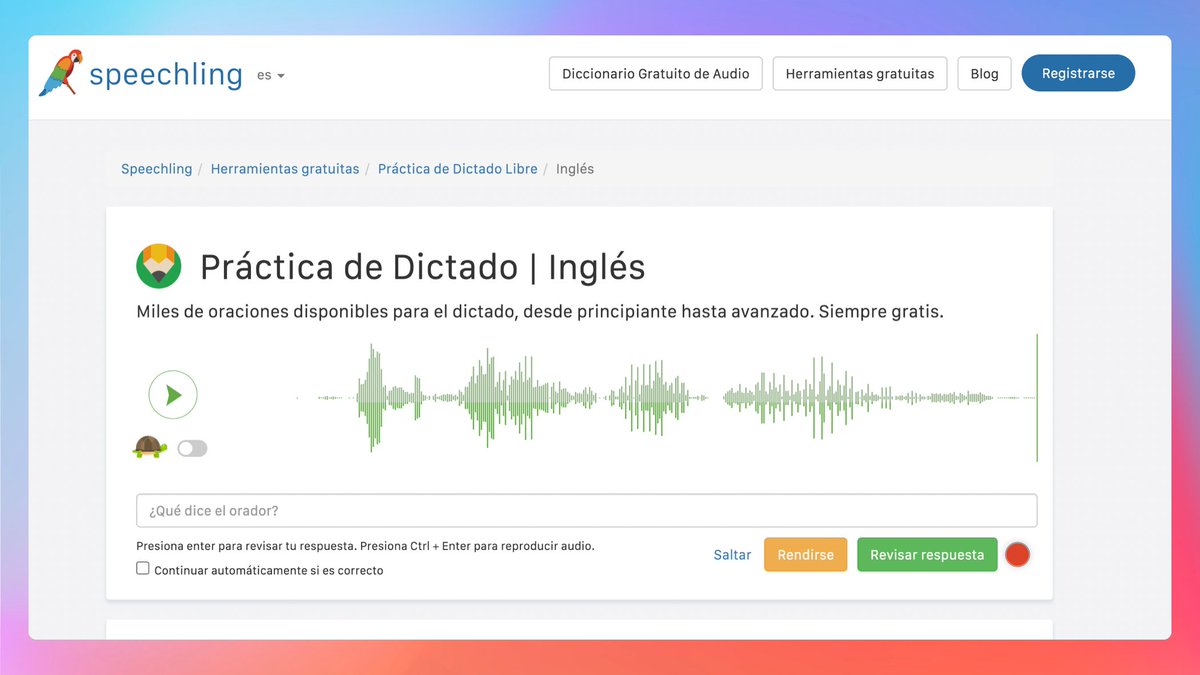1200x675 pixels.
Task: Open the Herramientas gratuitas breadcrumb link
Action: point(285,169)
